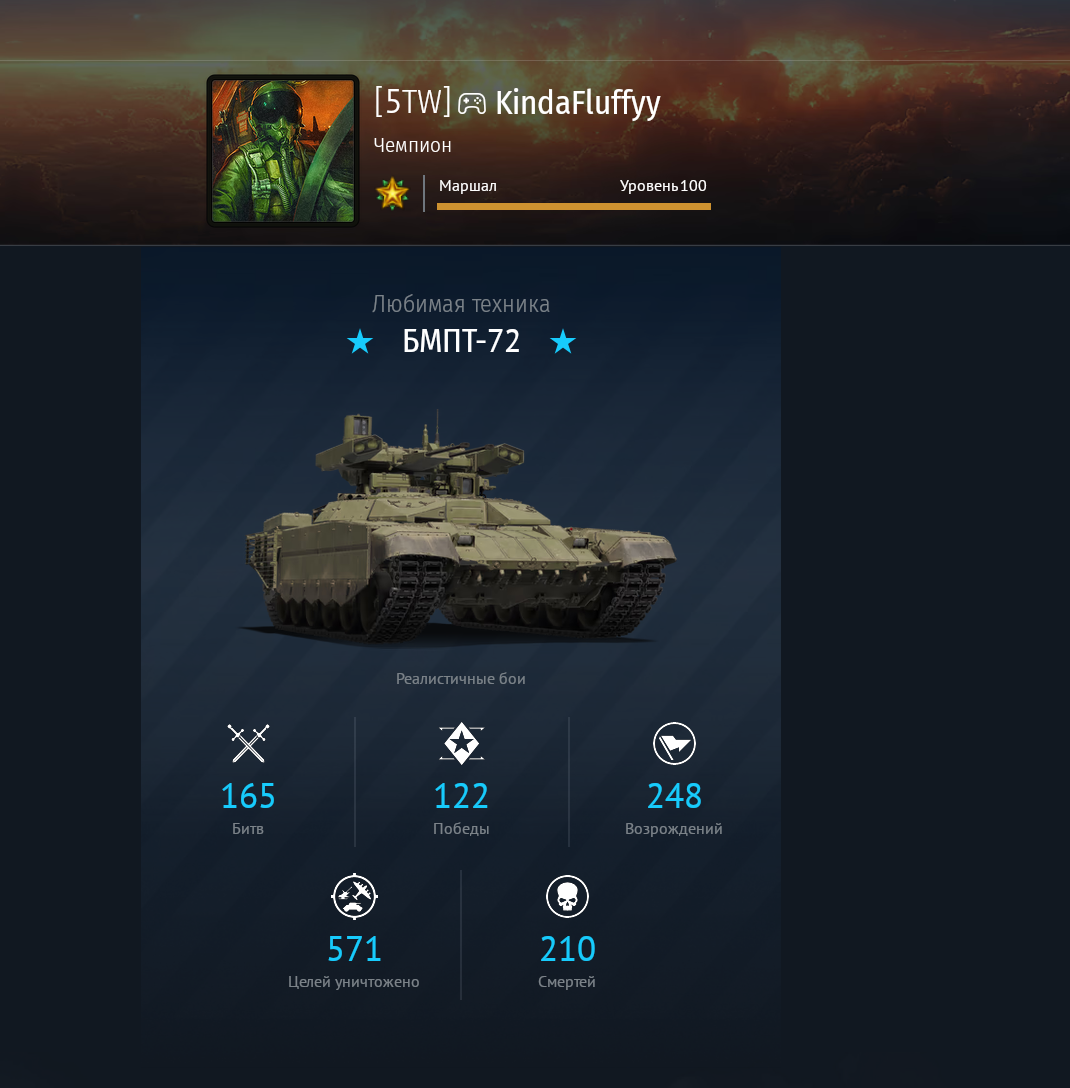1070x1088 pixels.
Task: Click the Победы star emblem icon
Action: [x=461, y=743]
